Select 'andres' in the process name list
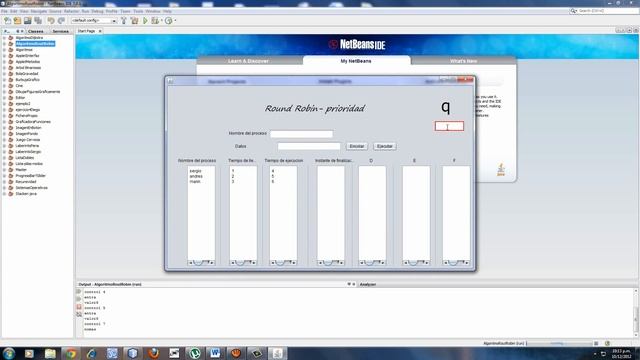 (196, 176)
